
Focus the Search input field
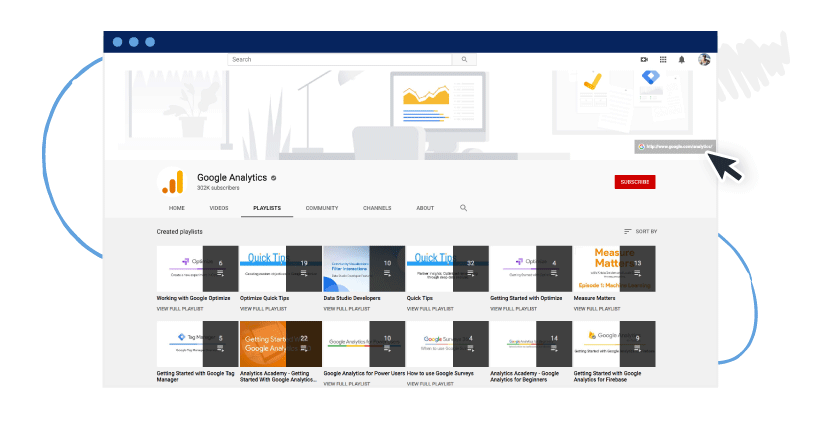[x=340, y=60]
